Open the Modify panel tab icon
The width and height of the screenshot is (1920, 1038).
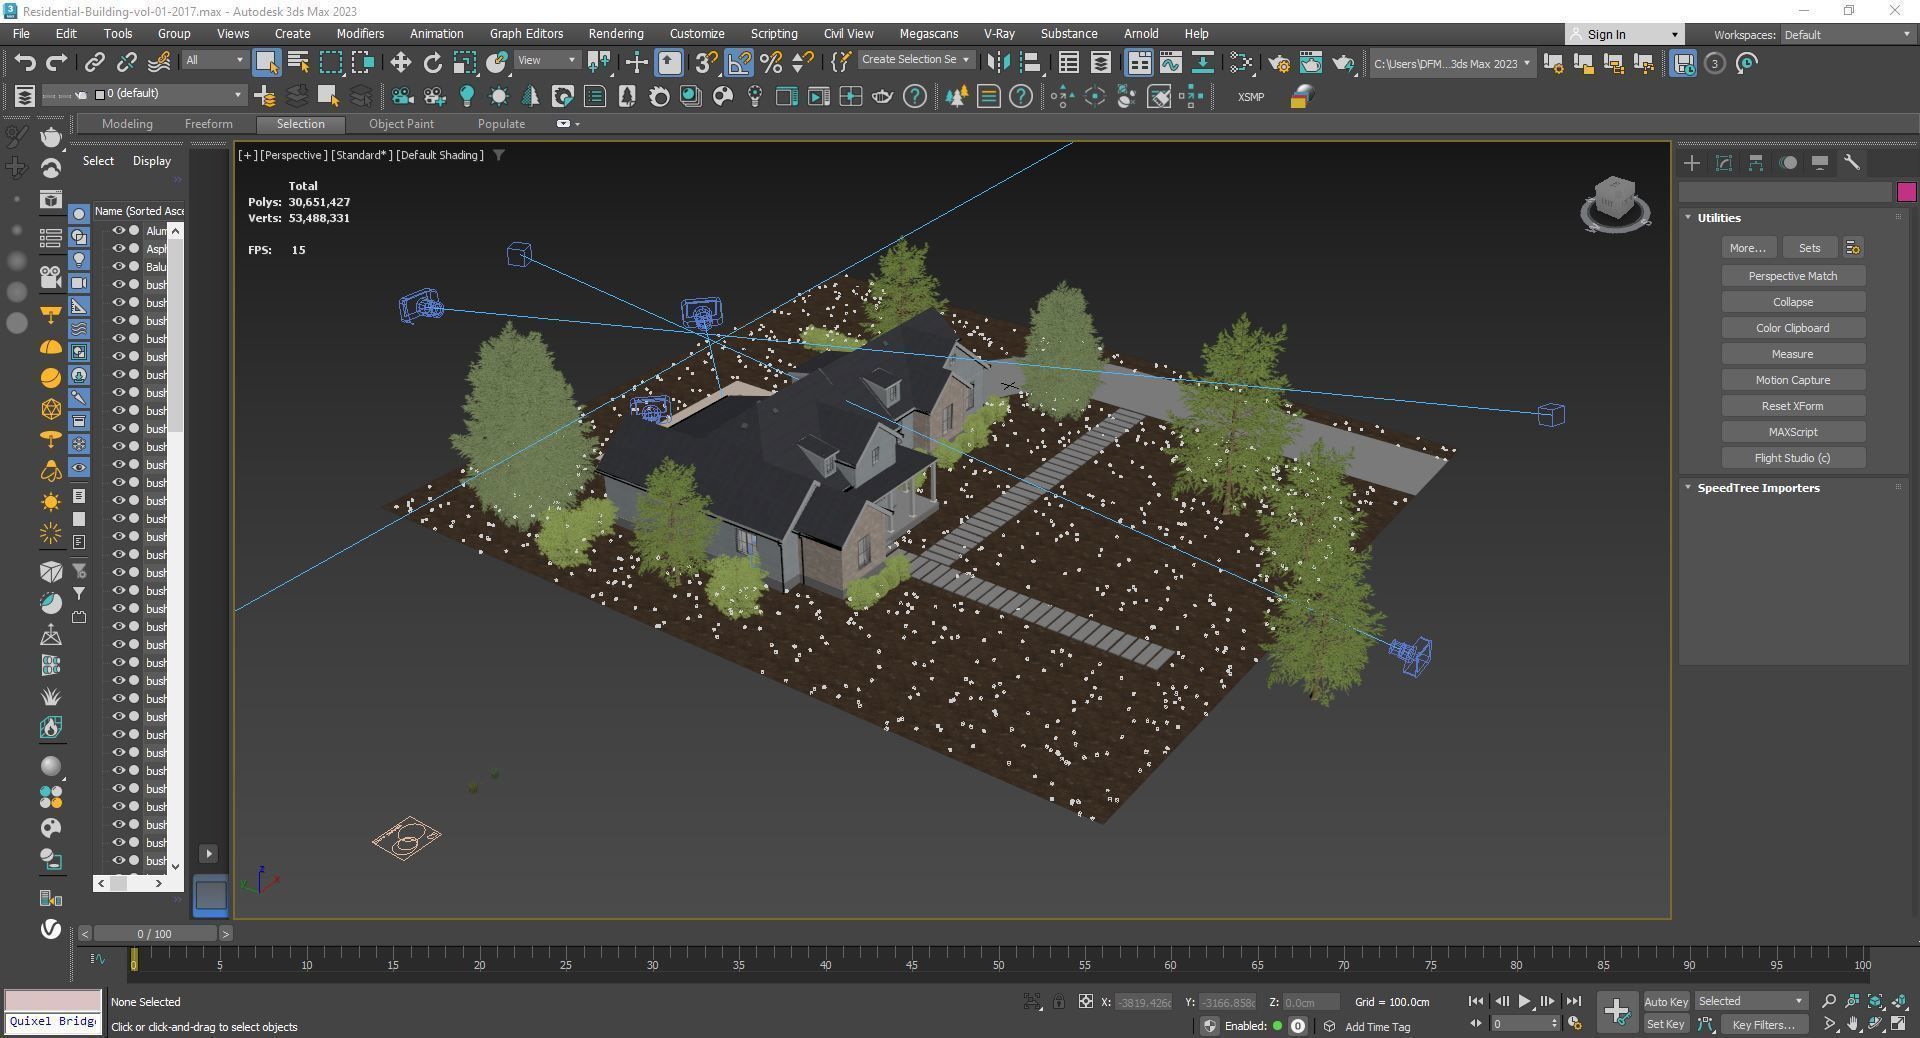1724,163
